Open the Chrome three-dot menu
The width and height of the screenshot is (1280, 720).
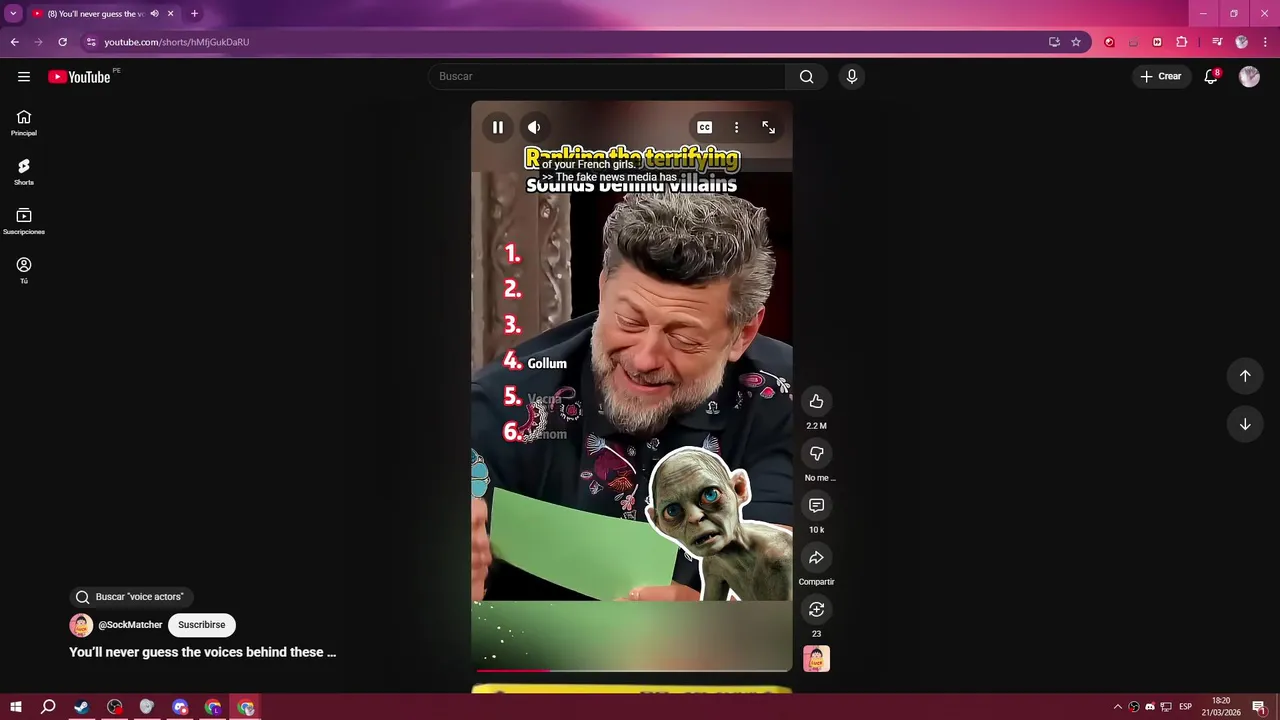[x=1265, y=42]
